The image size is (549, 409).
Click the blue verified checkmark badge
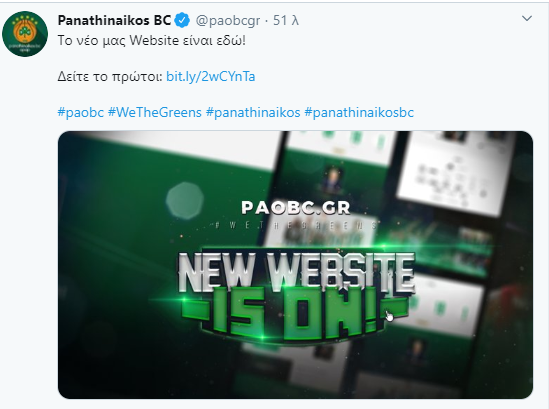182,20
